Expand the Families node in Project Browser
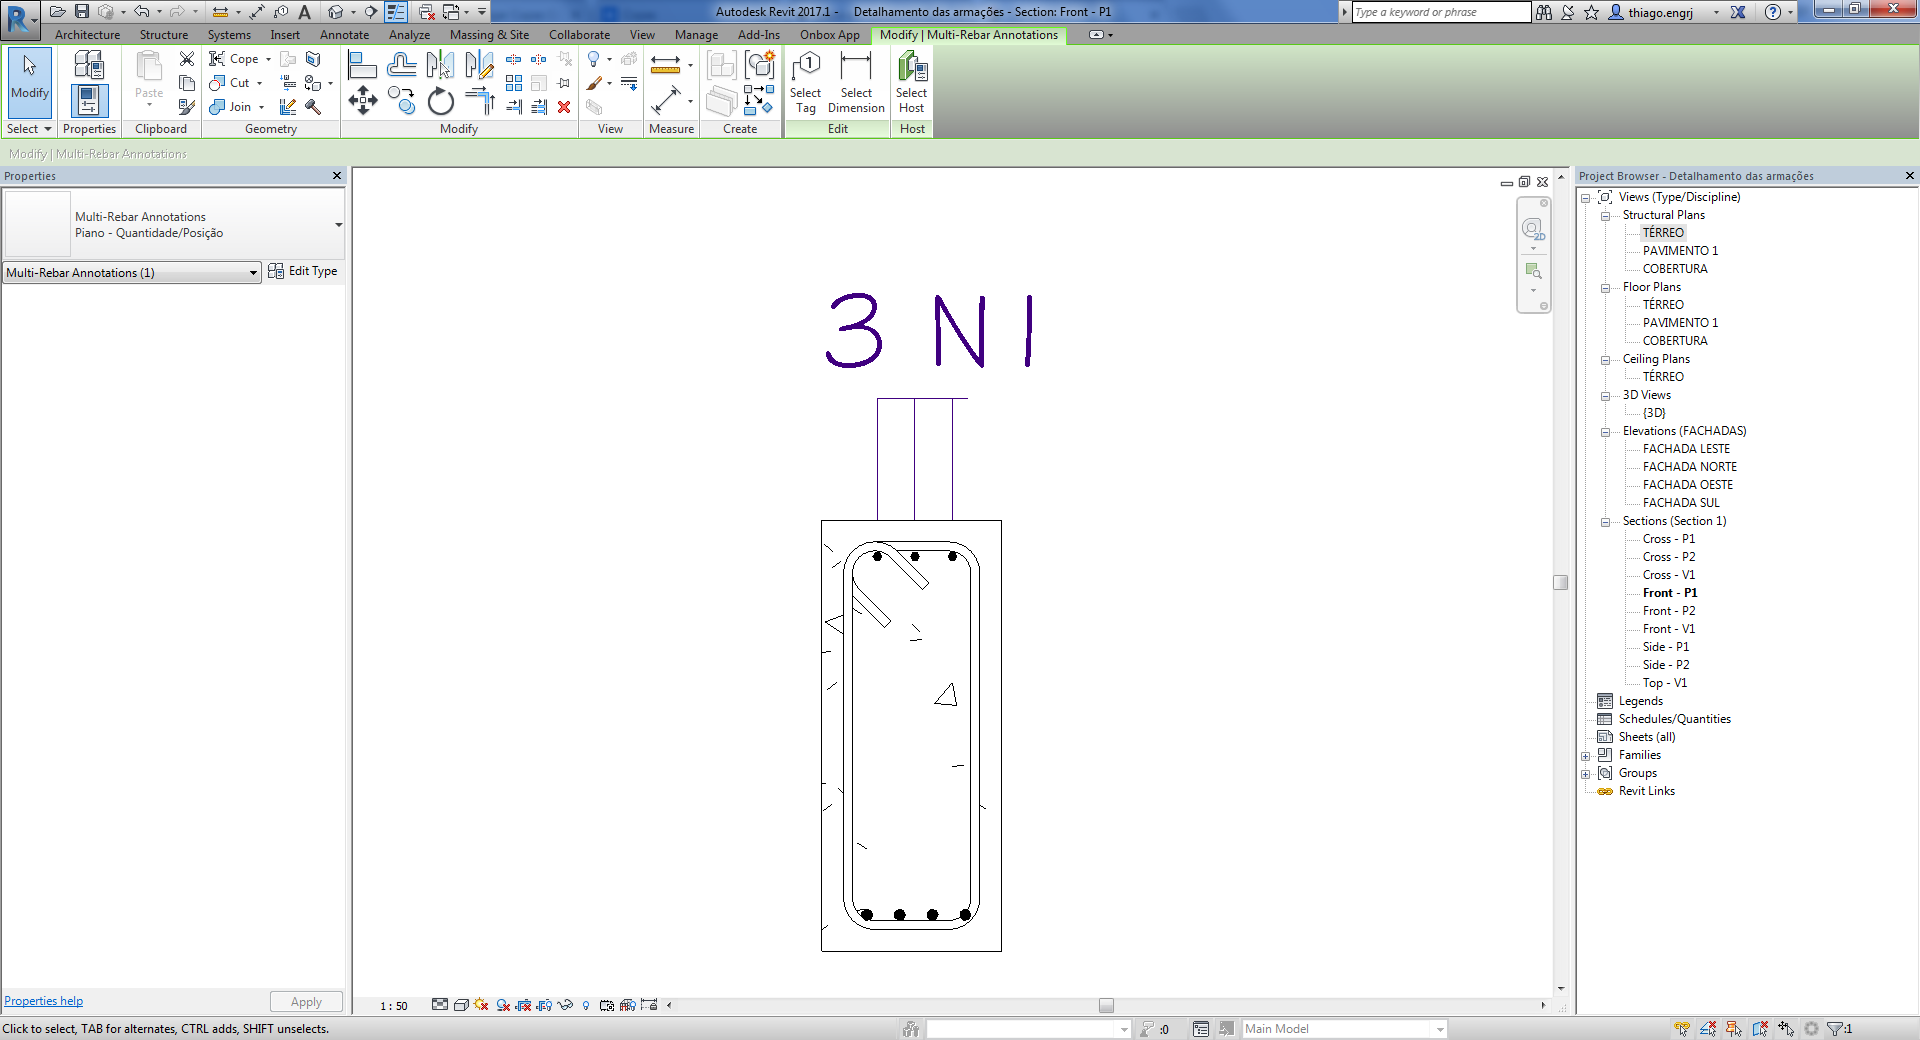Image resolution: width=1920 pixels, height=1040 pixels. (x=1586, y=755)
